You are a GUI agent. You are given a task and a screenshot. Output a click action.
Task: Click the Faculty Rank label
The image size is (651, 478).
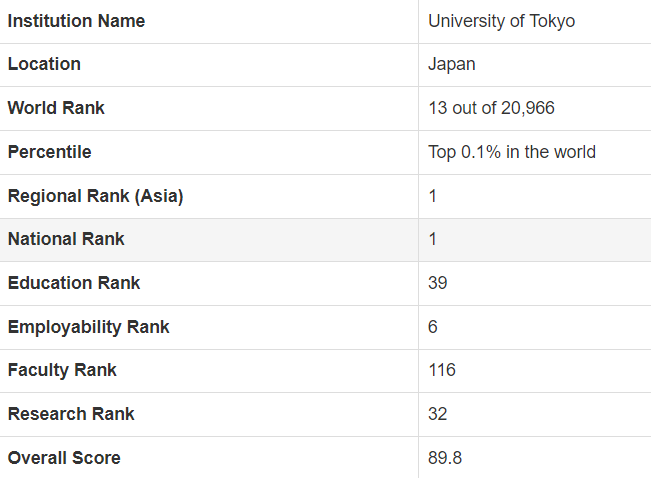[x=62, y=370]
